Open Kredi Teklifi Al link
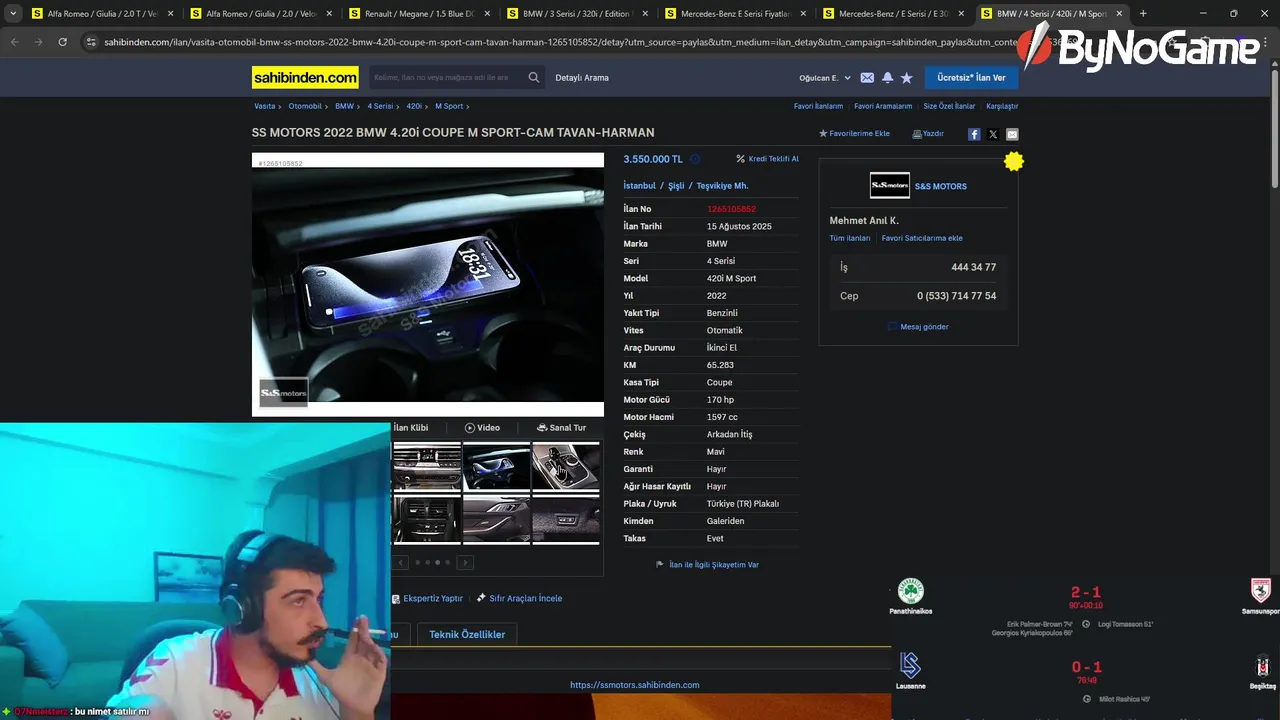The image size is (1280, 720). pos(767,159)
